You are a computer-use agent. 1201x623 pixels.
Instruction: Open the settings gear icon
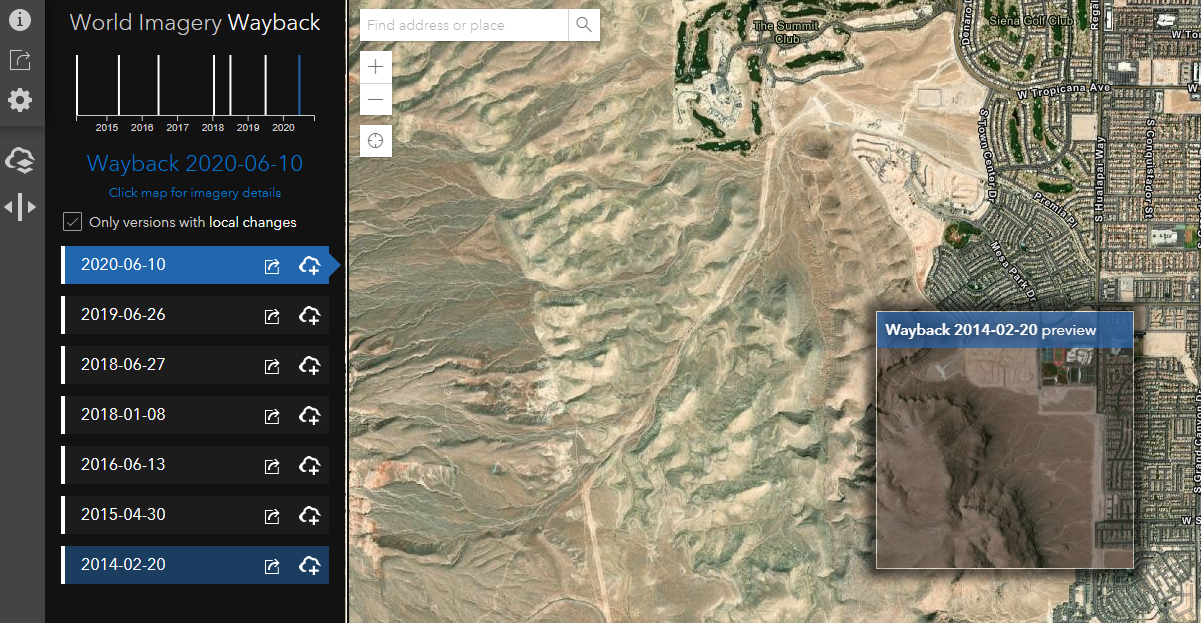[20, 100]
